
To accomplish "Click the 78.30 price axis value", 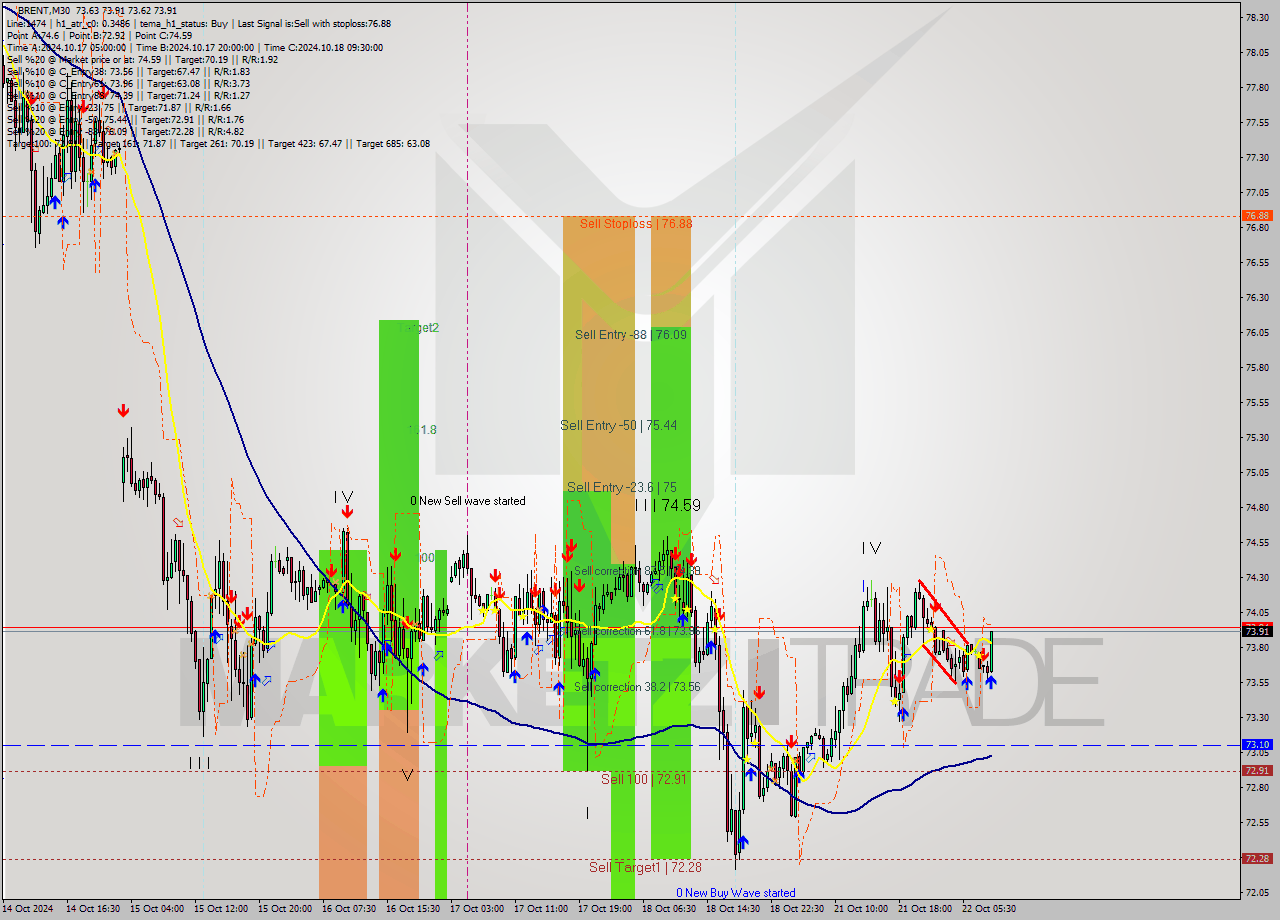I will click(1257, 17).
